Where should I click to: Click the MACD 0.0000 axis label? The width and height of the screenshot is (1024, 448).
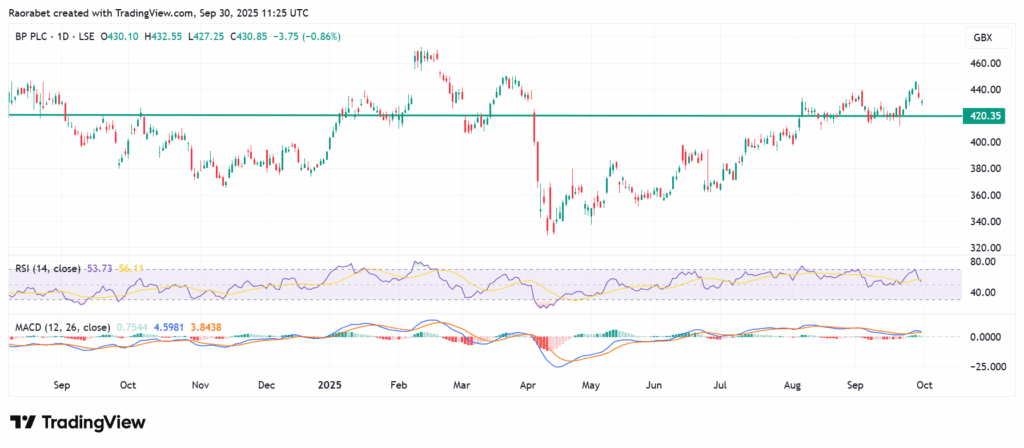point(983,337)
